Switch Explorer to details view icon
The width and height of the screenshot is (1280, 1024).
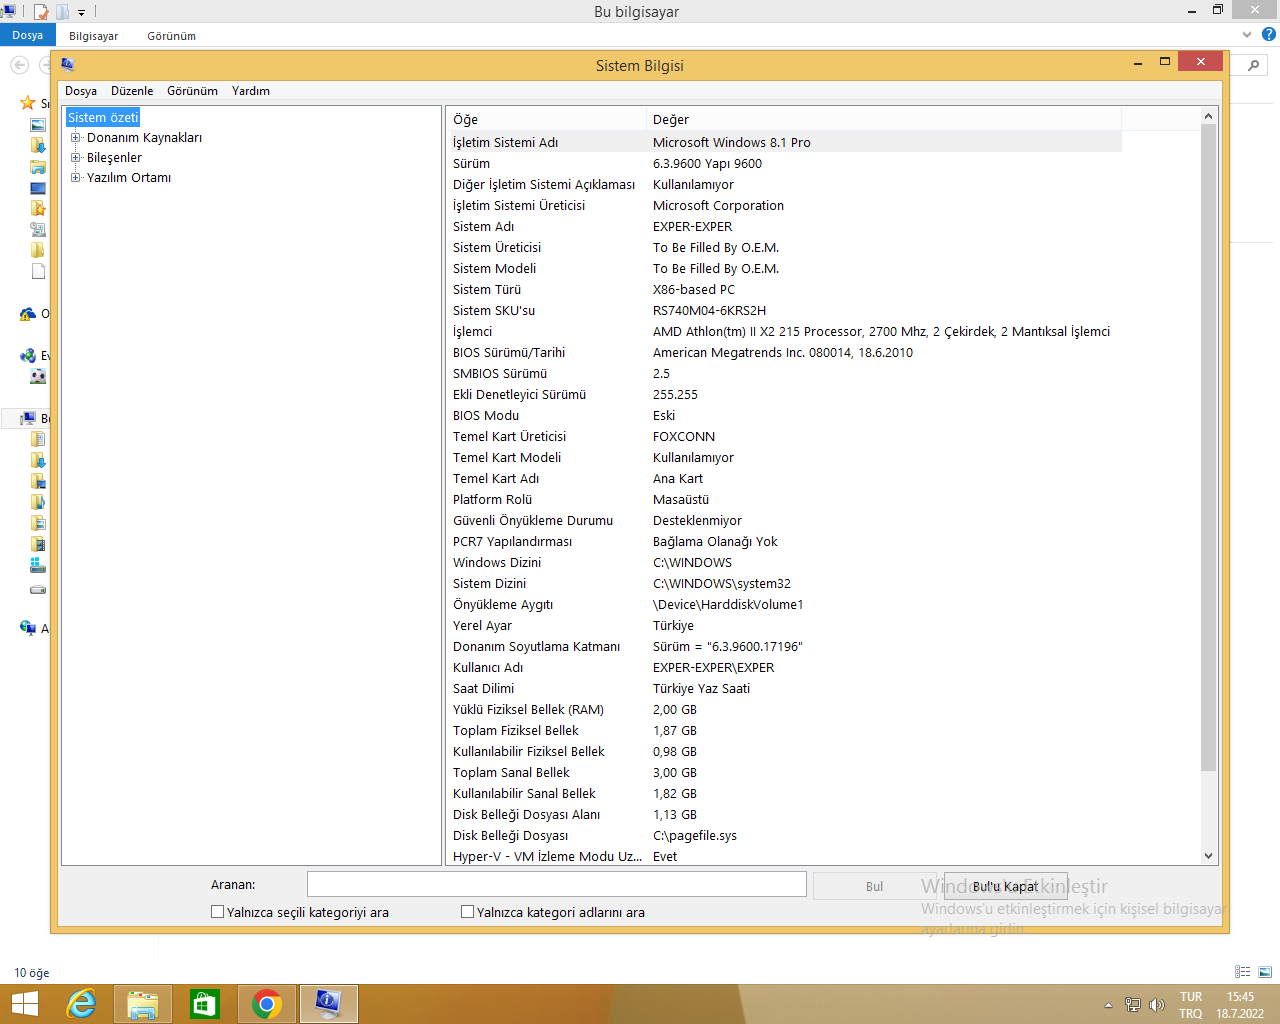1243,972
